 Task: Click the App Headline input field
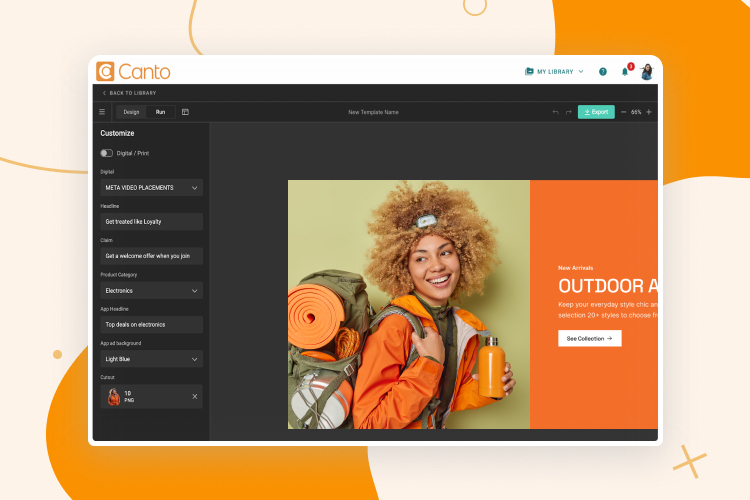(151, 324)
